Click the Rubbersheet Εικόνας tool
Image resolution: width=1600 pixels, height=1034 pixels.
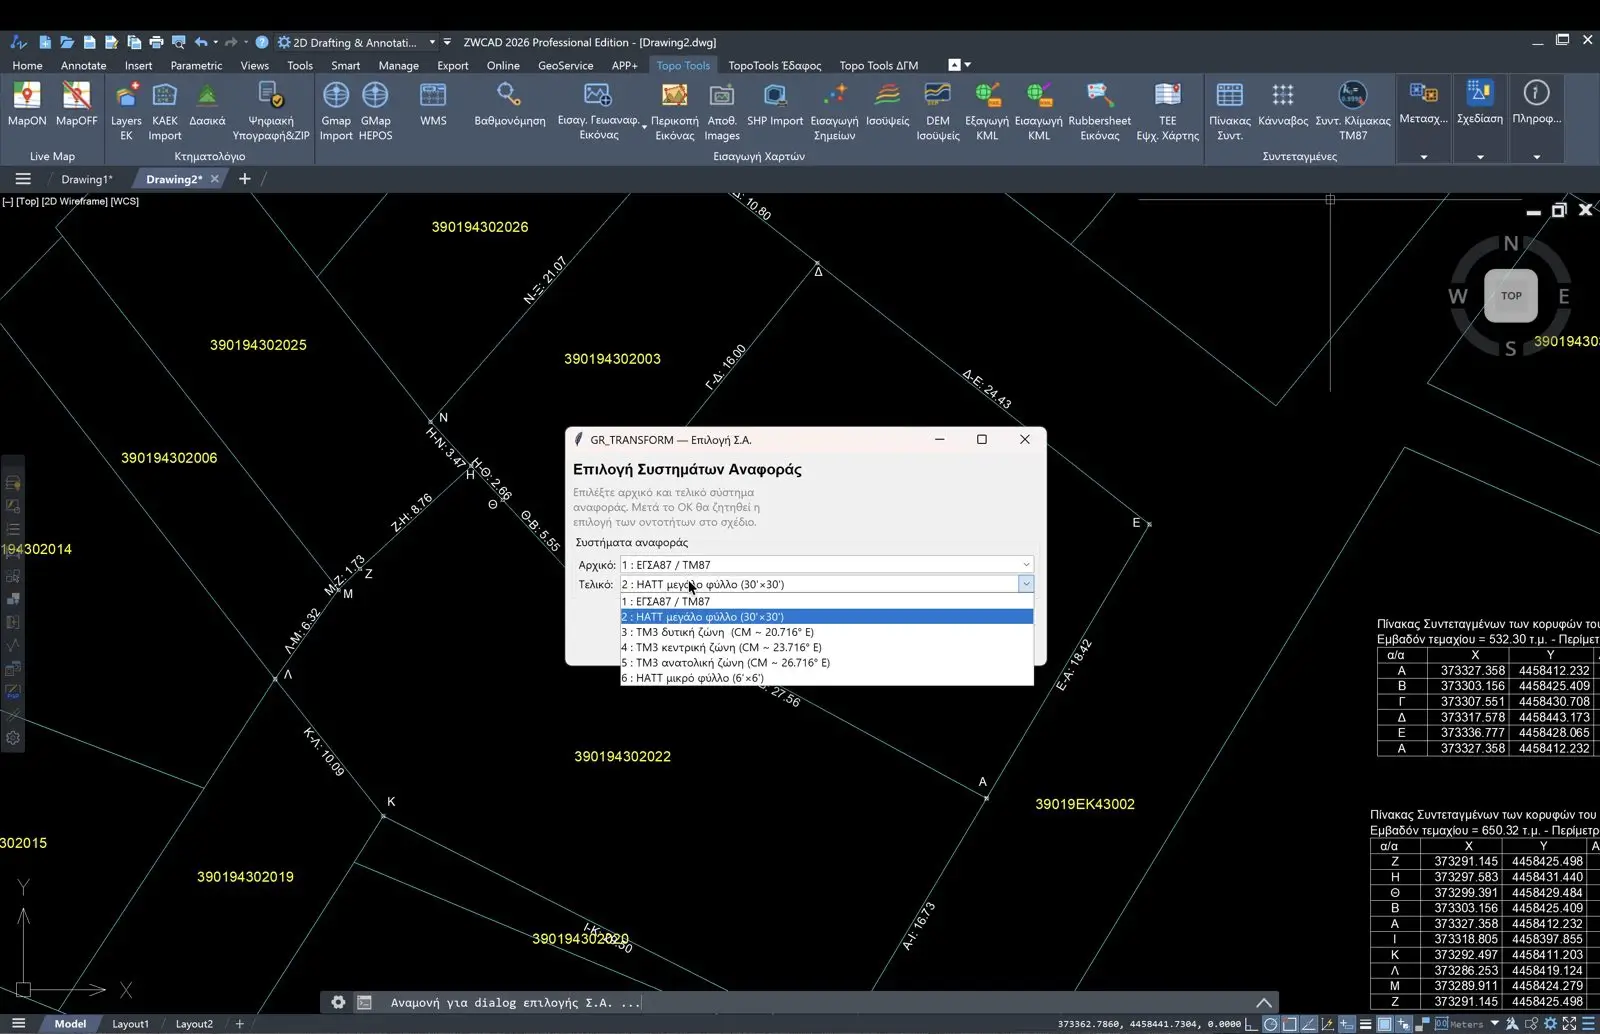pyautogui.click(x=1099, y=111)
